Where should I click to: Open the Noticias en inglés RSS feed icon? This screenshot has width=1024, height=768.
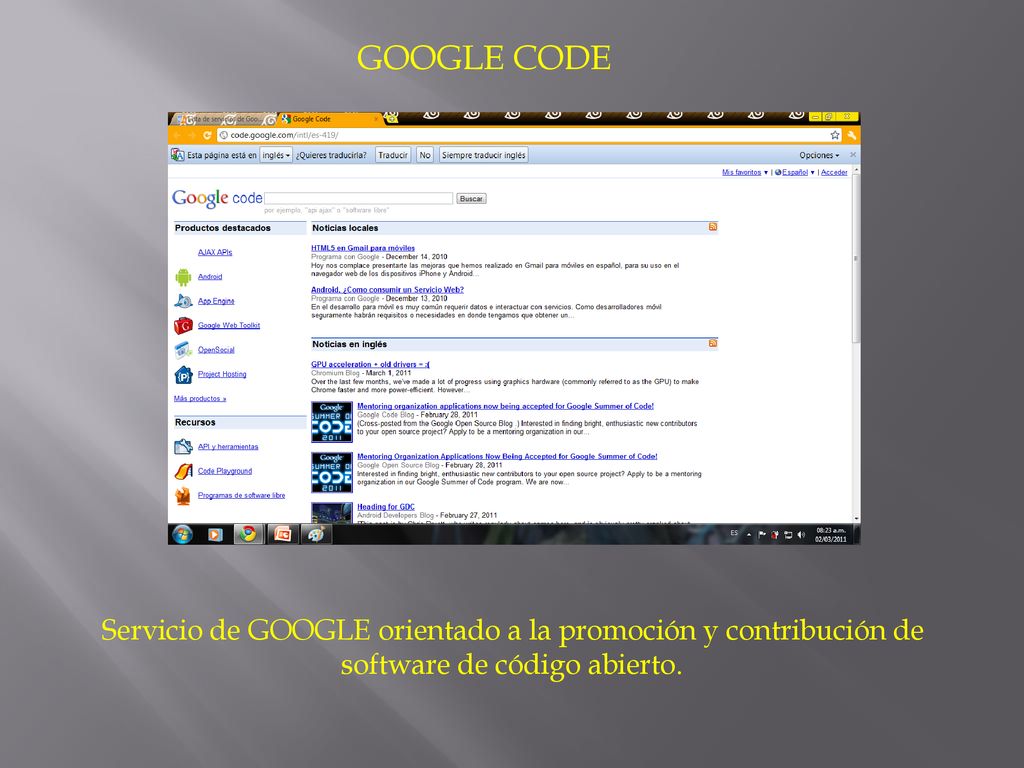[x=712, y=343]
